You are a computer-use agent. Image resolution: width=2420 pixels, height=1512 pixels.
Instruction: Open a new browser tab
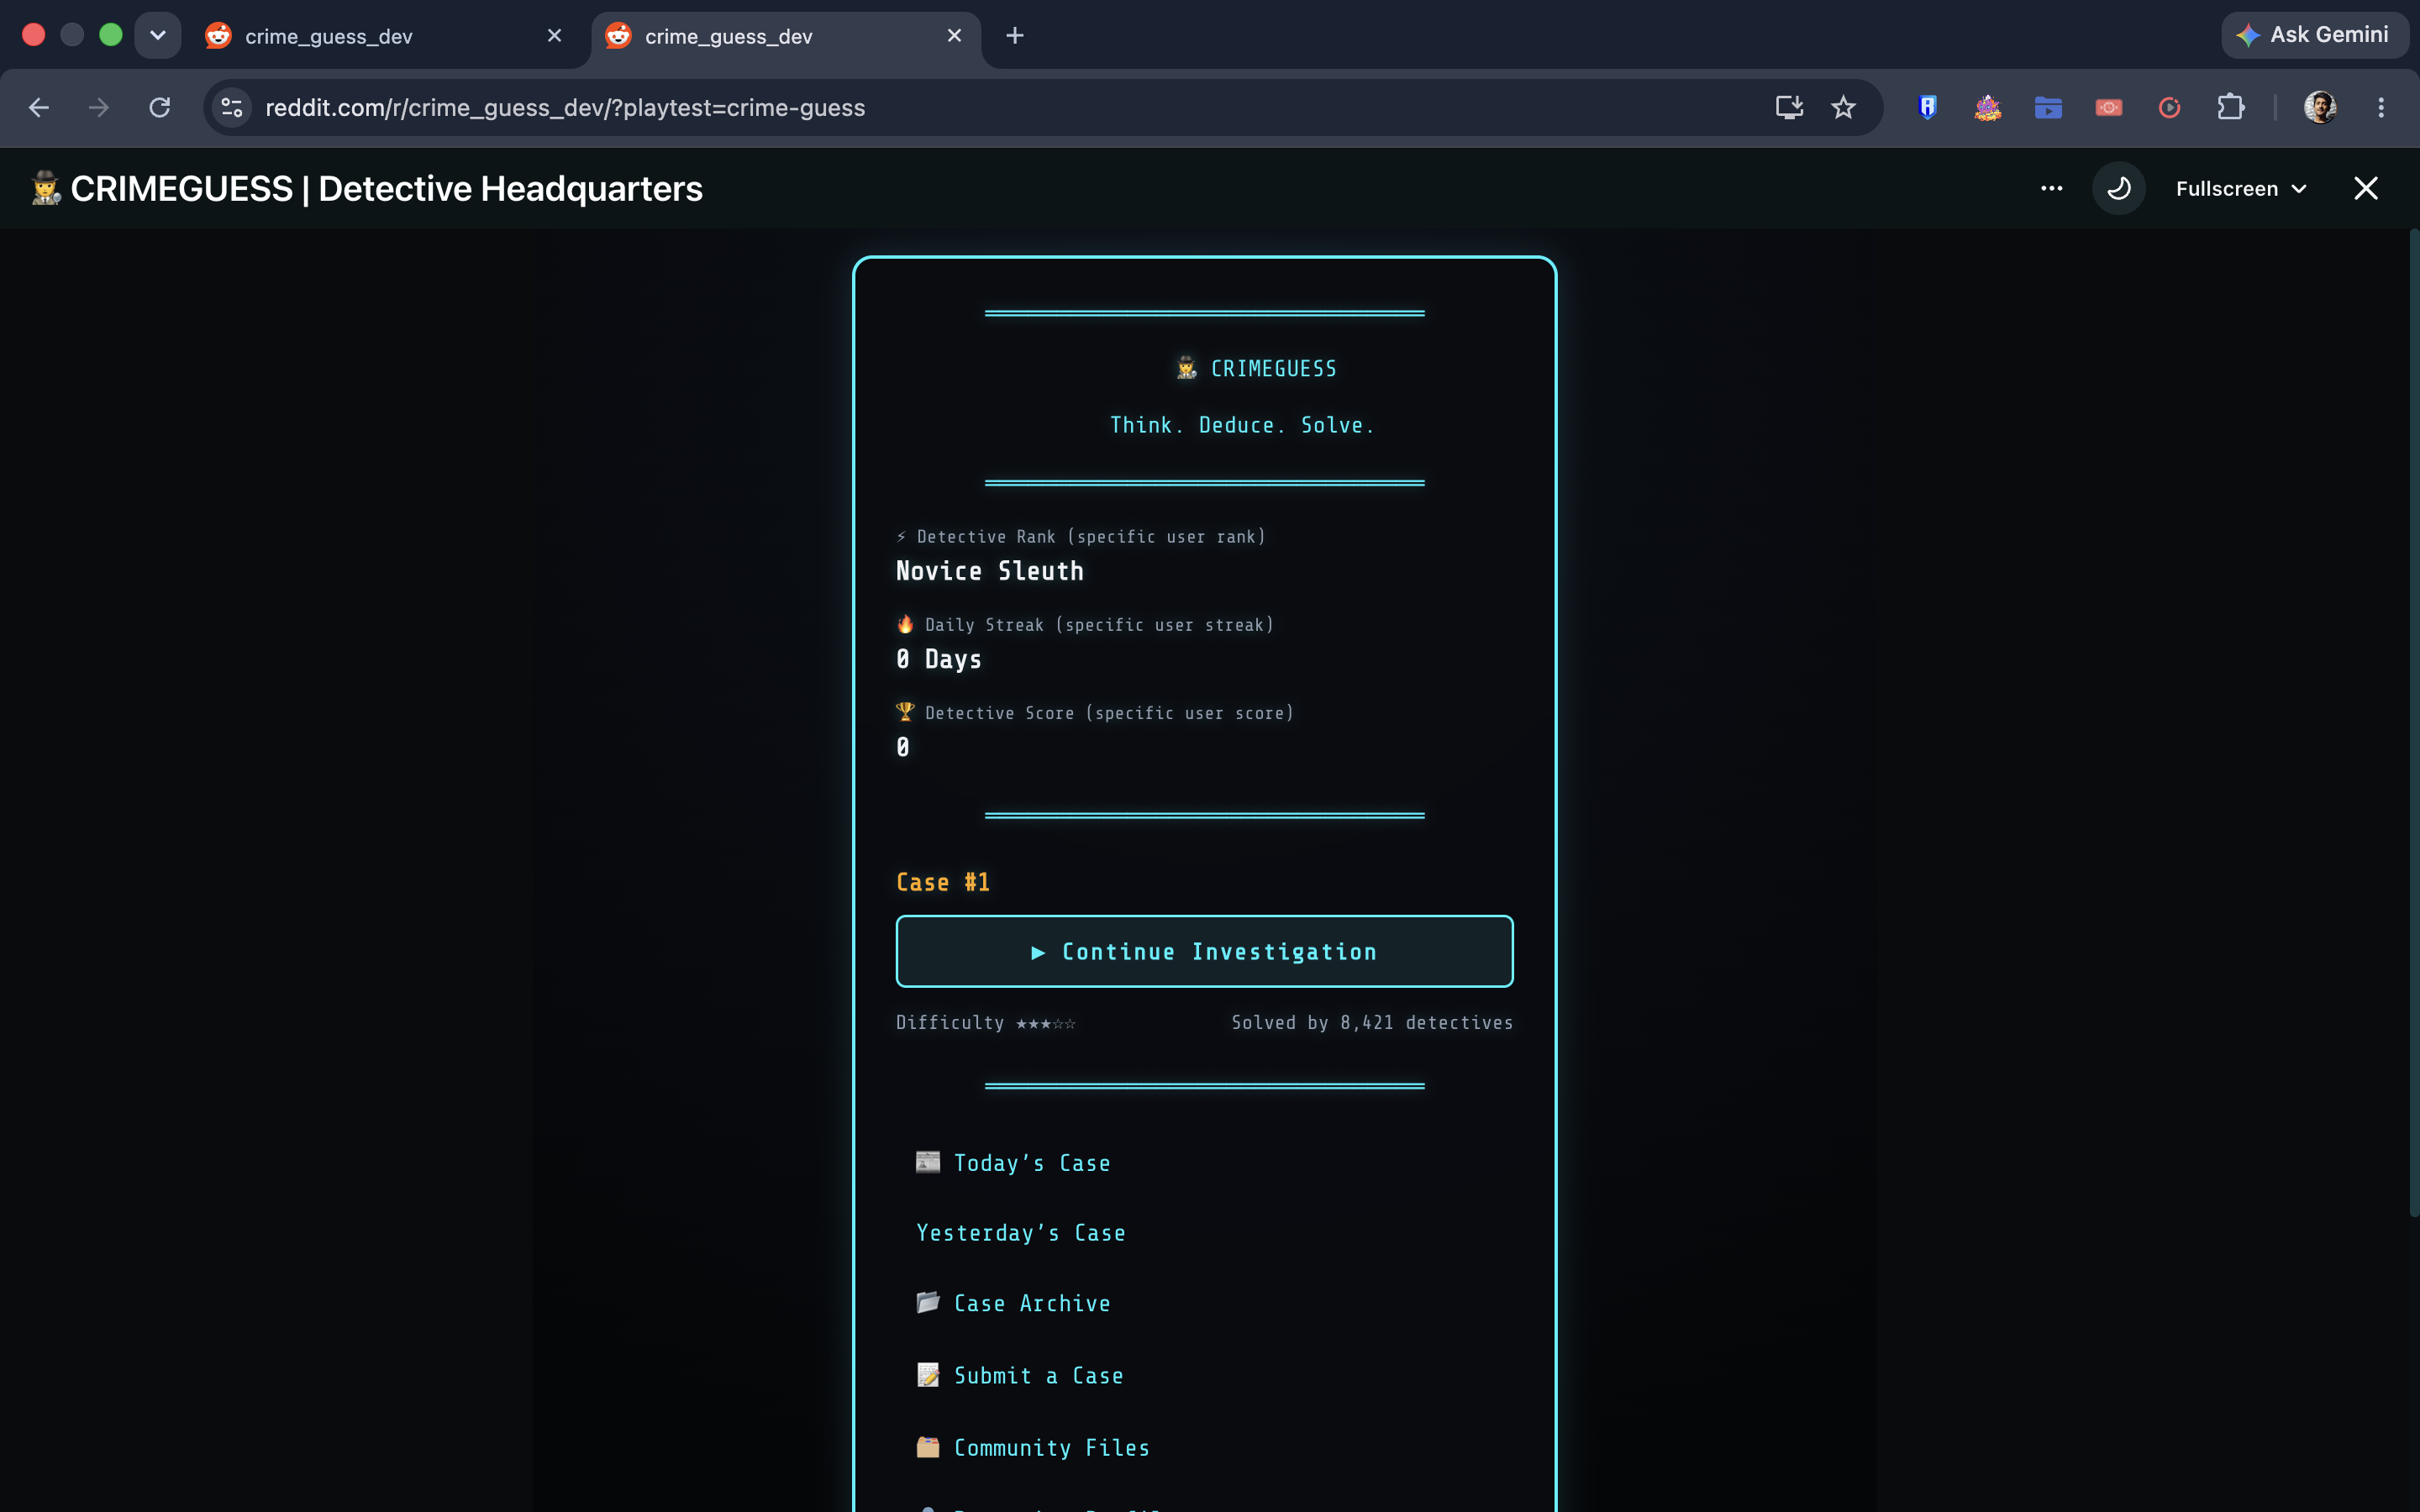[x=1014, y=36]
